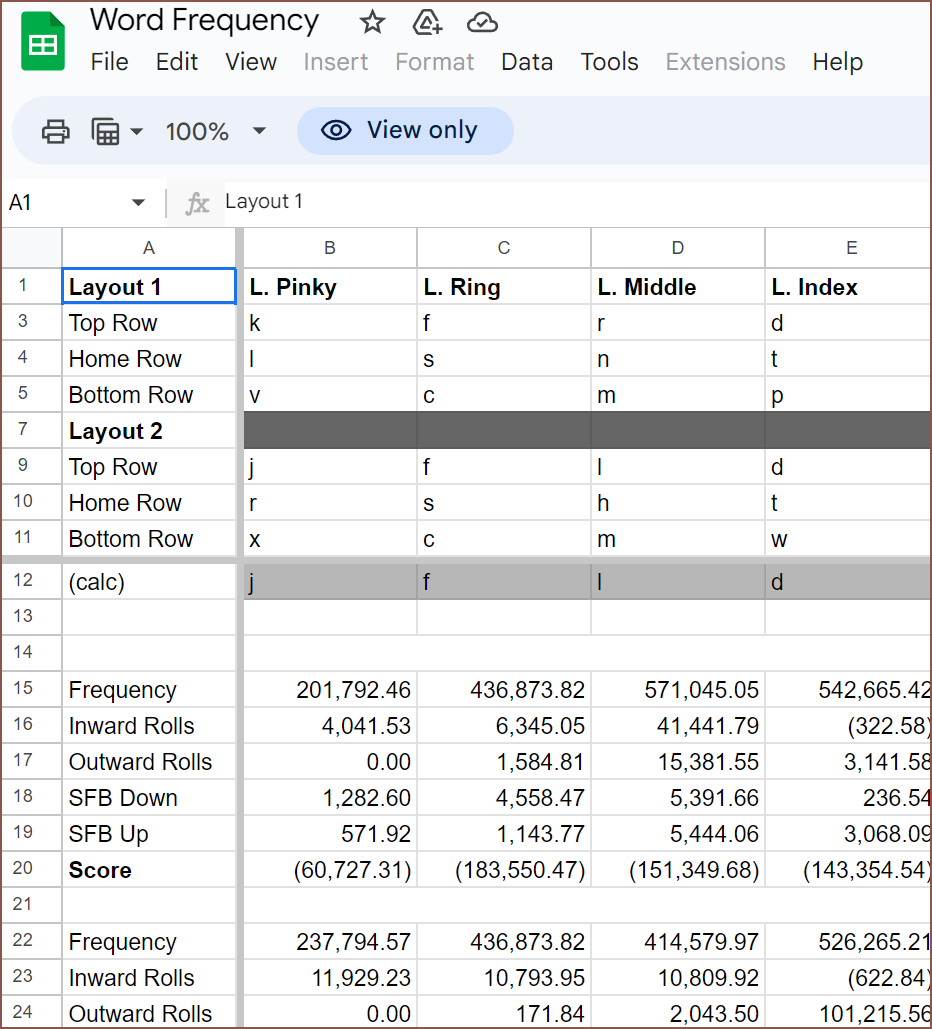Open the filter views table icon
932x1029 pixels.
[105, 131]
